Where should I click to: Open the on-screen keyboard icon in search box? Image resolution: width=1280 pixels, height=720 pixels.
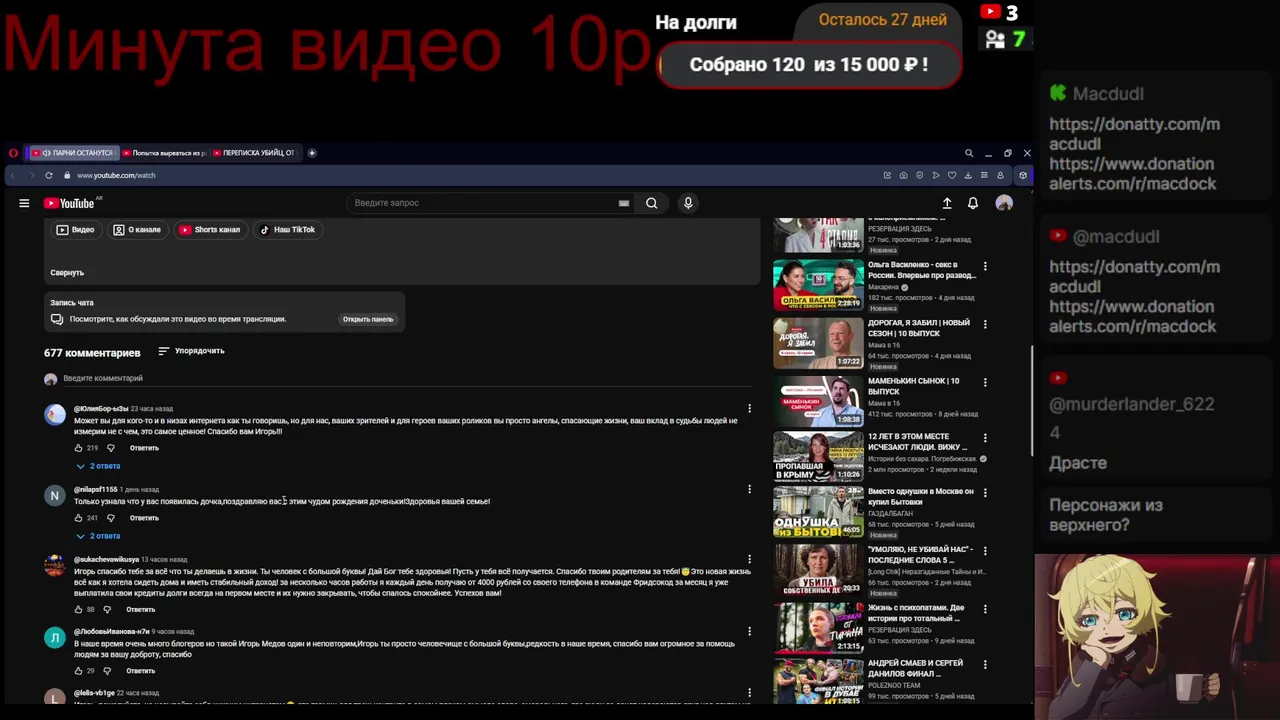click(624, 203)
